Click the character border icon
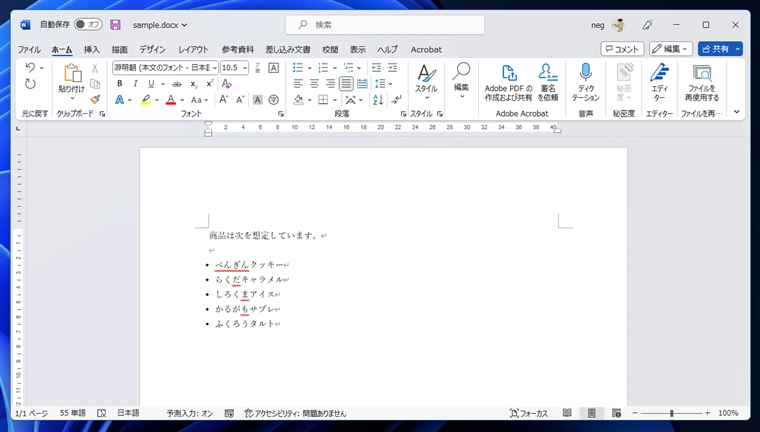The width and height of the screenshot is (760, 432). (x=274, y=68)
